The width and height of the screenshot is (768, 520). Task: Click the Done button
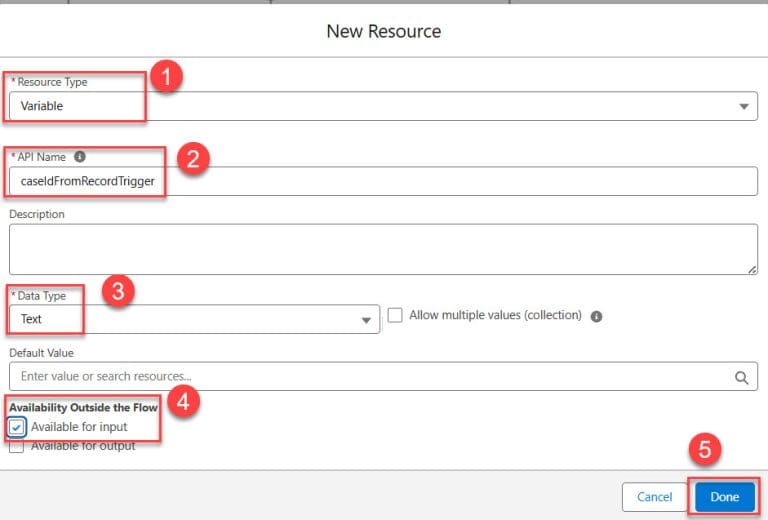point(724,497)
